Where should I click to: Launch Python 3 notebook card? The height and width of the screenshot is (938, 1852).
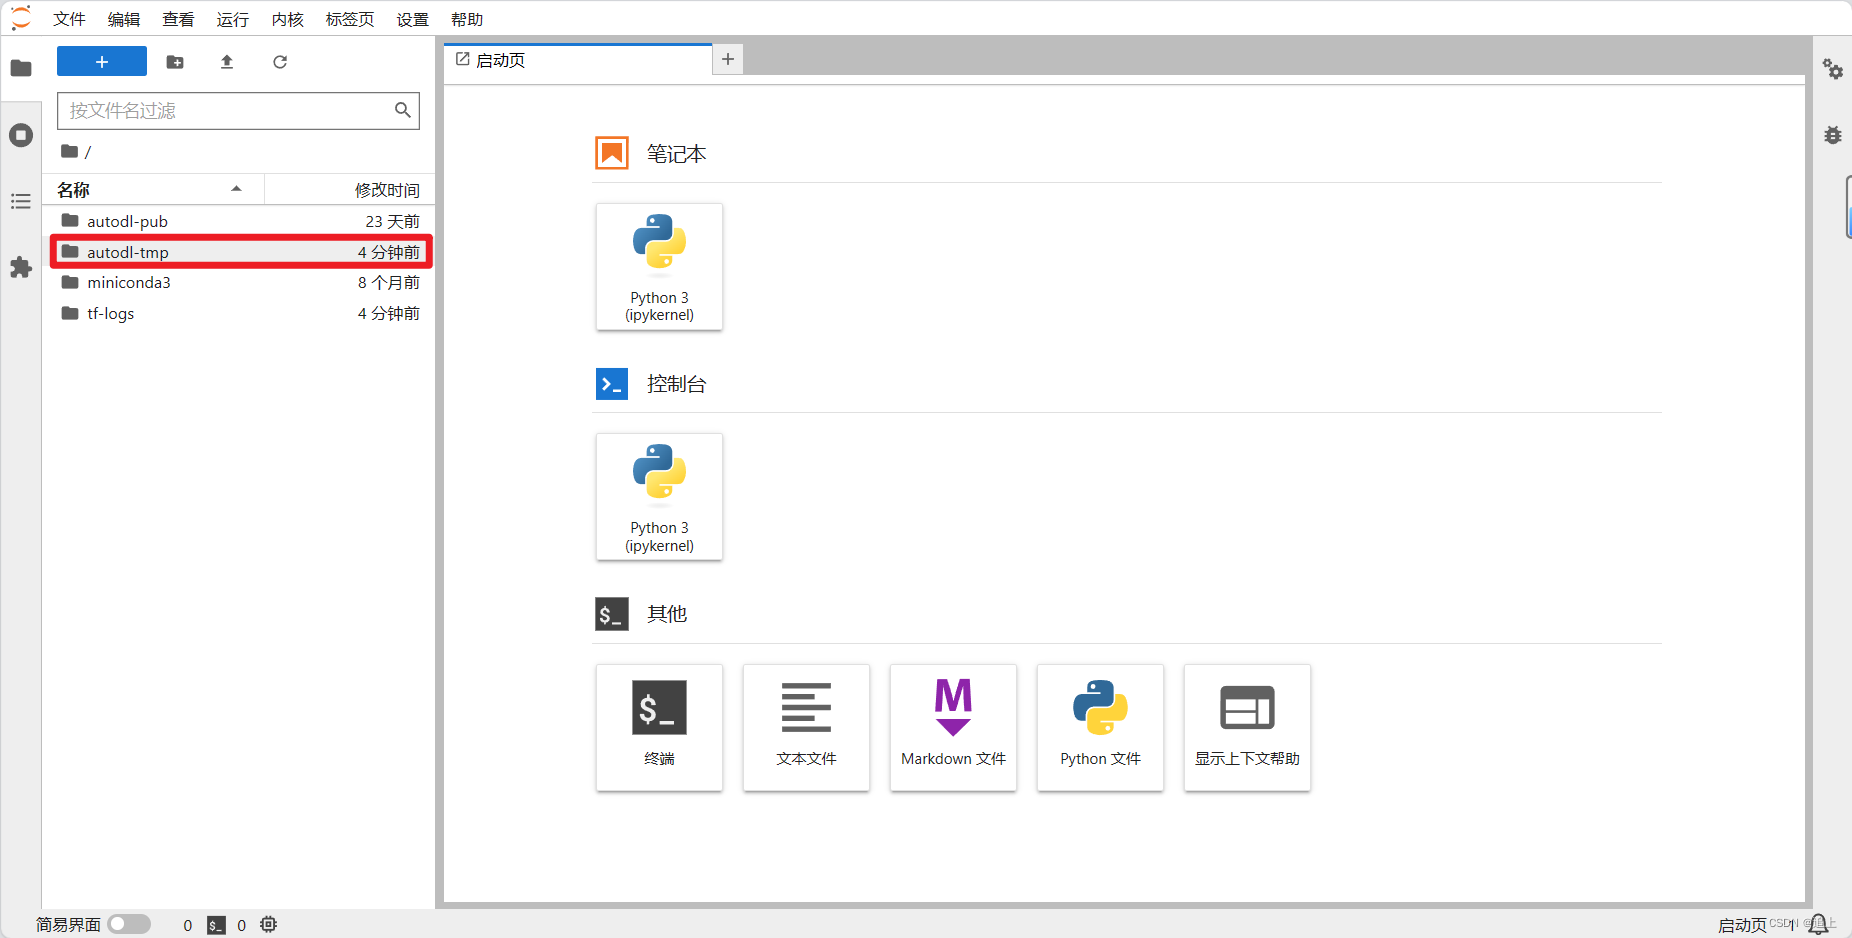659,267
